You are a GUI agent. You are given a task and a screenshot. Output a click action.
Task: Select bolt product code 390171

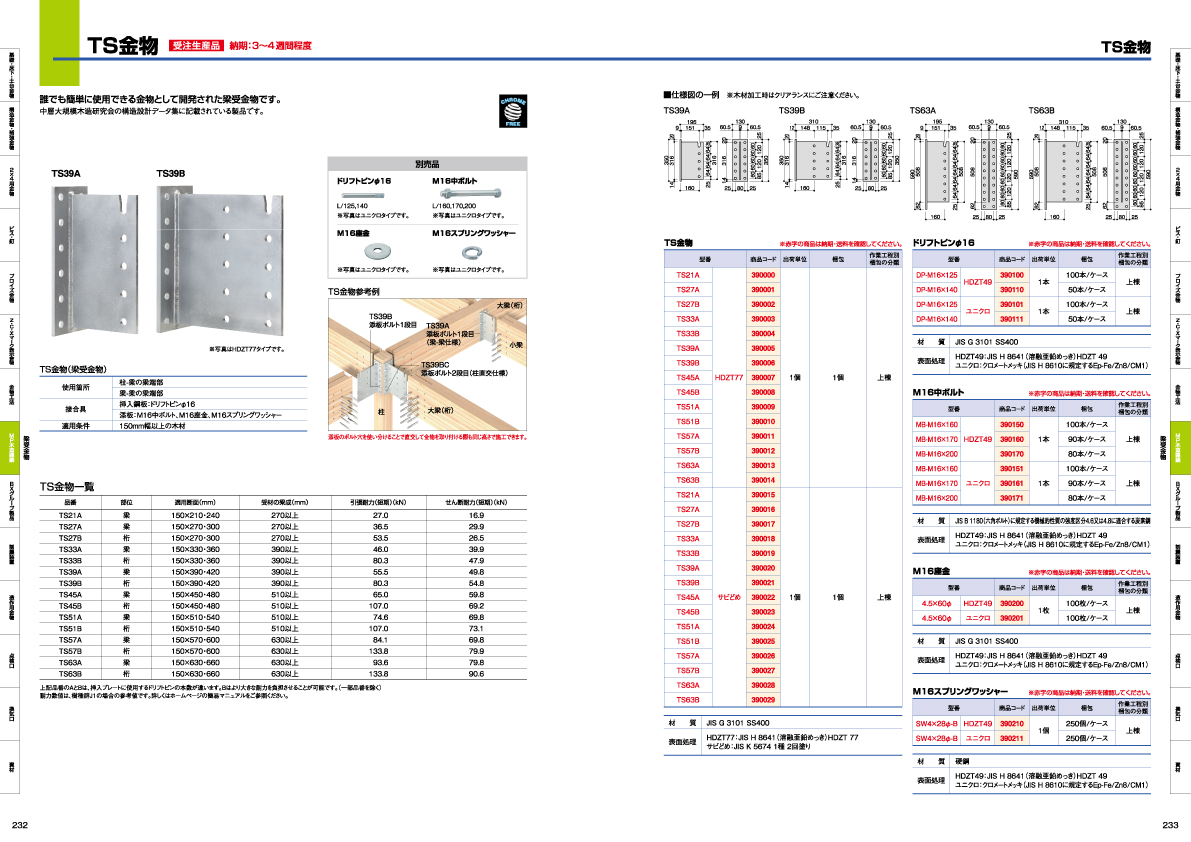pyautogui.click(x=1012, y=498)
